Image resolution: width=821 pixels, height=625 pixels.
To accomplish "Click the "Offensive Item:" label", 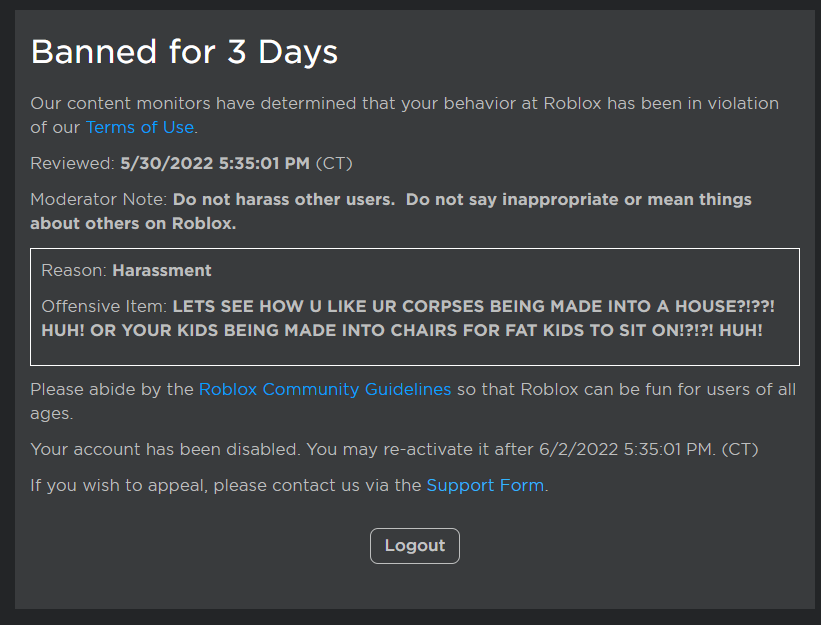I will coord(104,306).
